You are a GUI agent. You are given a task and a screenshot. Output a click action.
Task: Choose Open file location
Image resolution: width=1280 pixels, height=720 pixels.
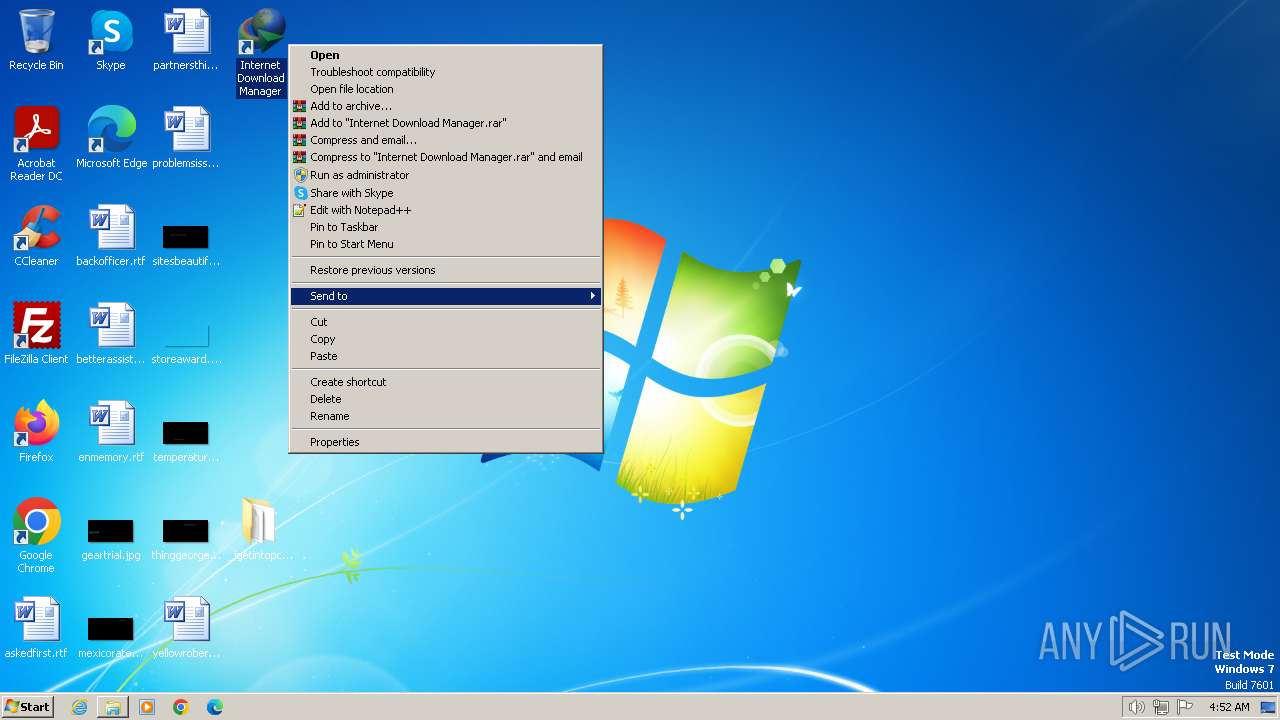pos(446,89)
